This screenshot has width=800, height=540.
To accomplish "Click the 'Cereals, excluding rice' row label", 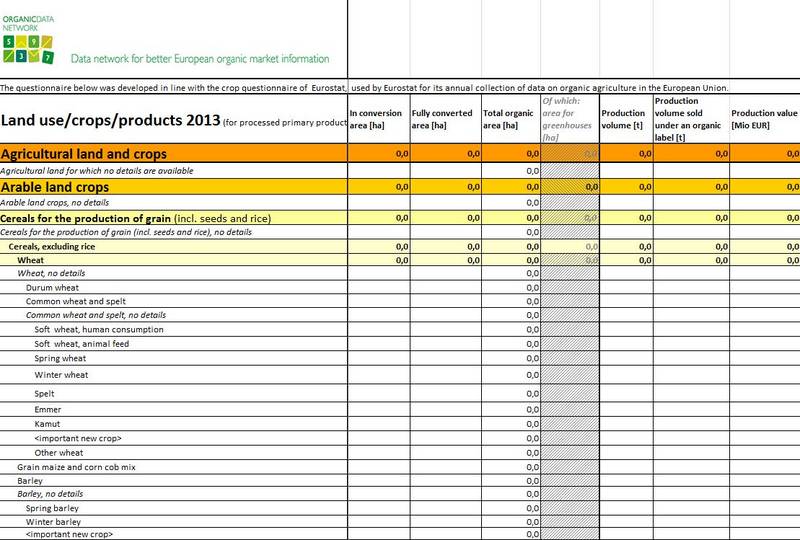I will pos(52,247).
